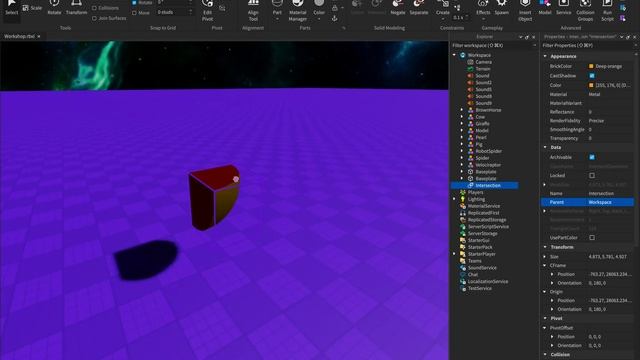Collapse the Appearance properties section
The width and height of the screenshot is (640, 360).
click(545, 56)
